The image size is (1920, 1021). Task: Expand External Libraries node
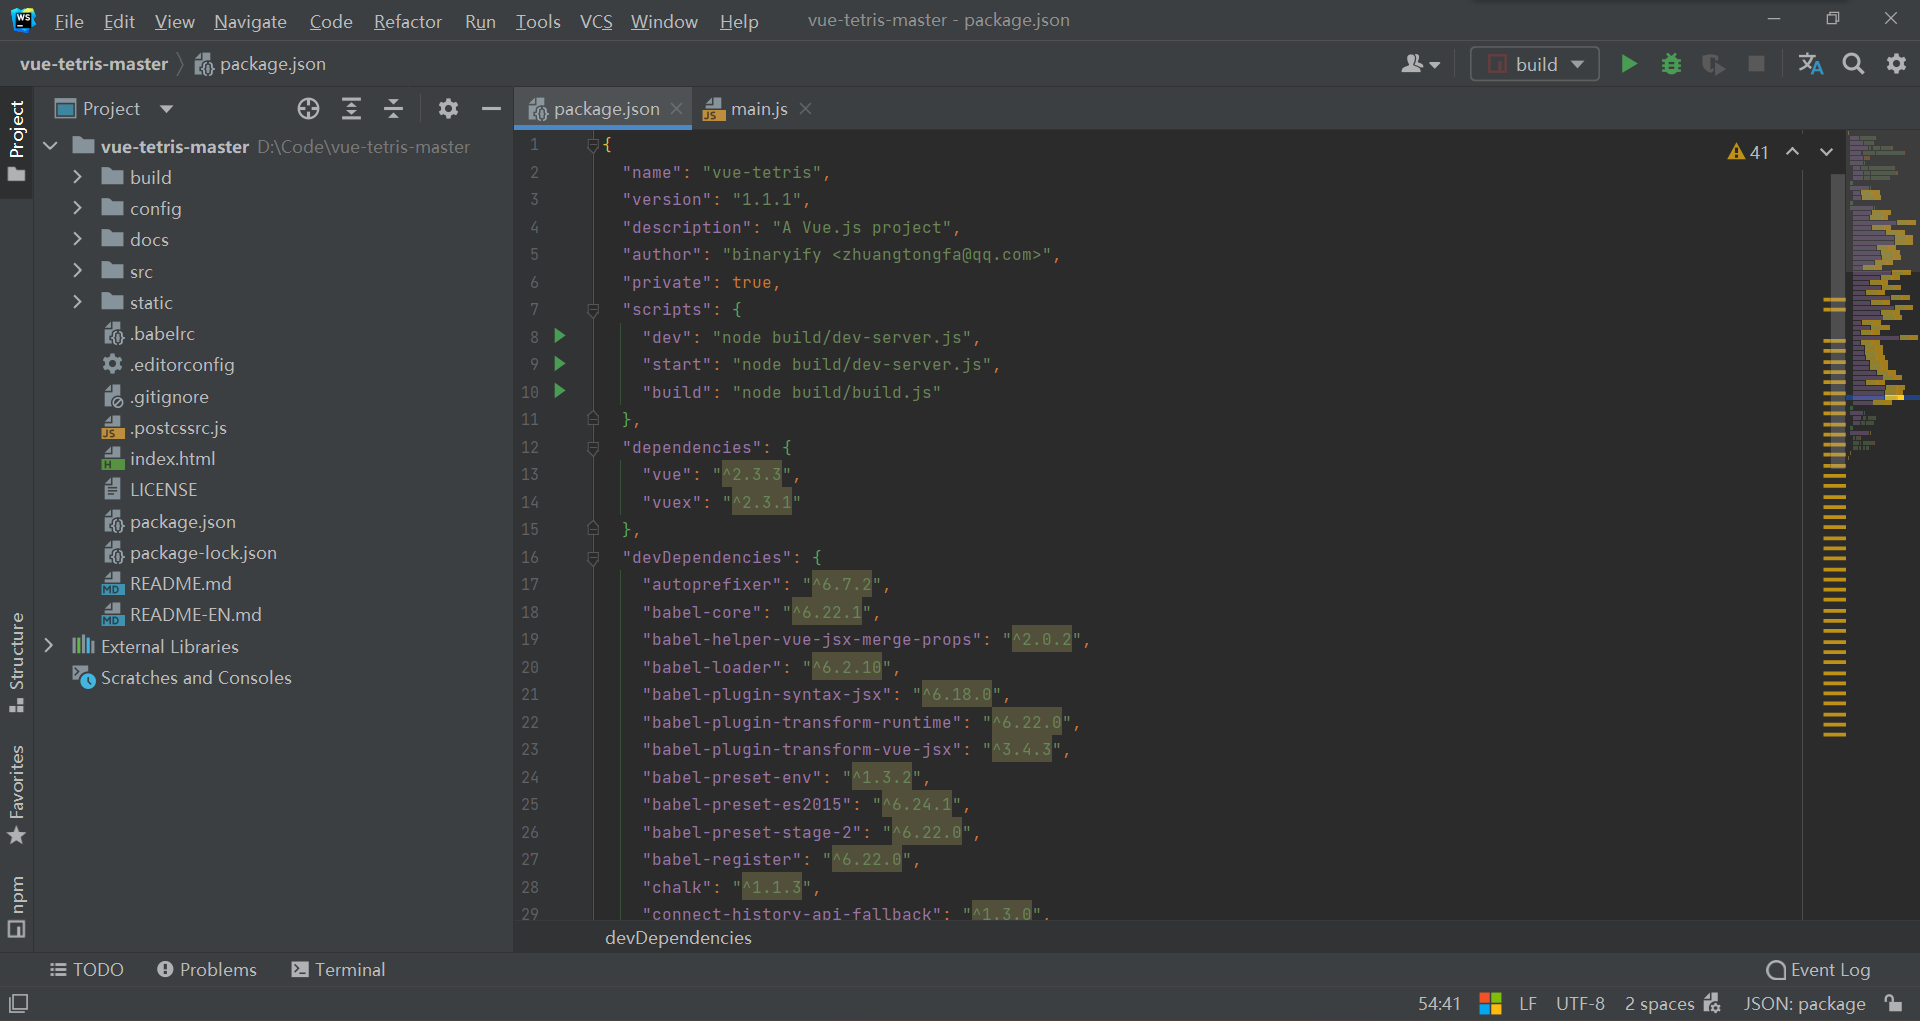48,646
